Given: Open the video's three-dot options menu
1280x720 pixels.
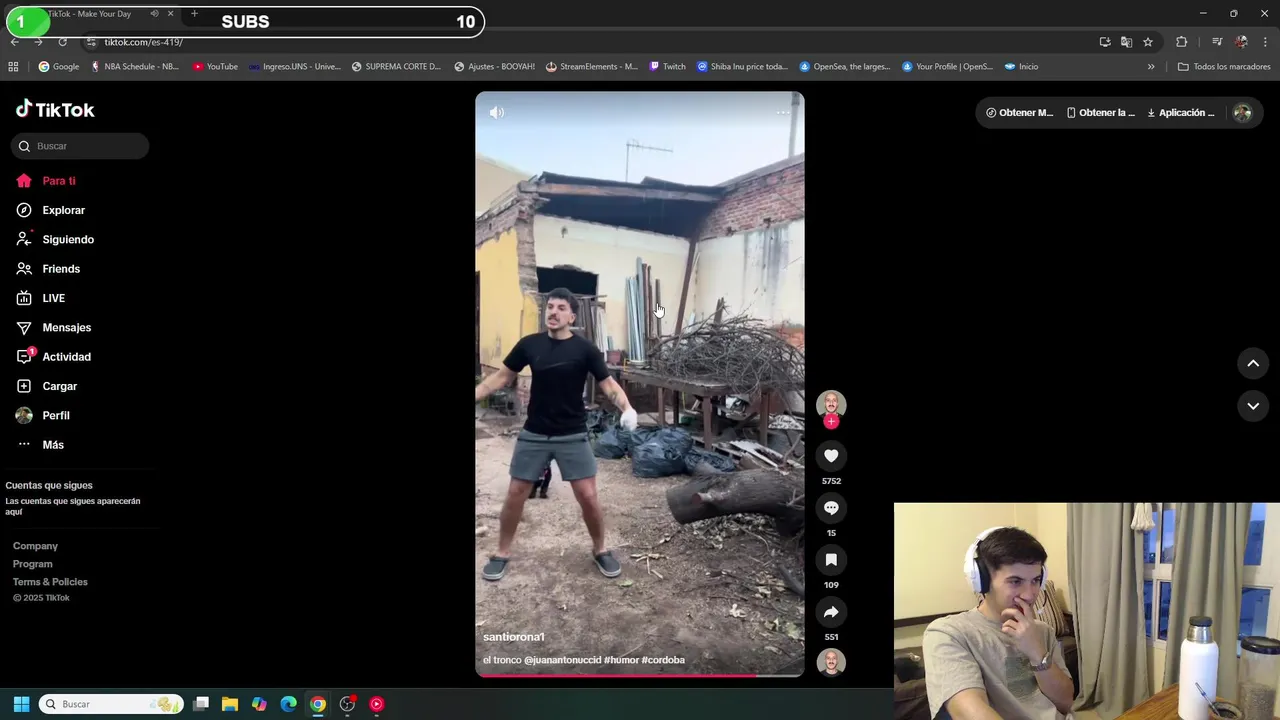Looking at the screenshot, I should point(783,113).
